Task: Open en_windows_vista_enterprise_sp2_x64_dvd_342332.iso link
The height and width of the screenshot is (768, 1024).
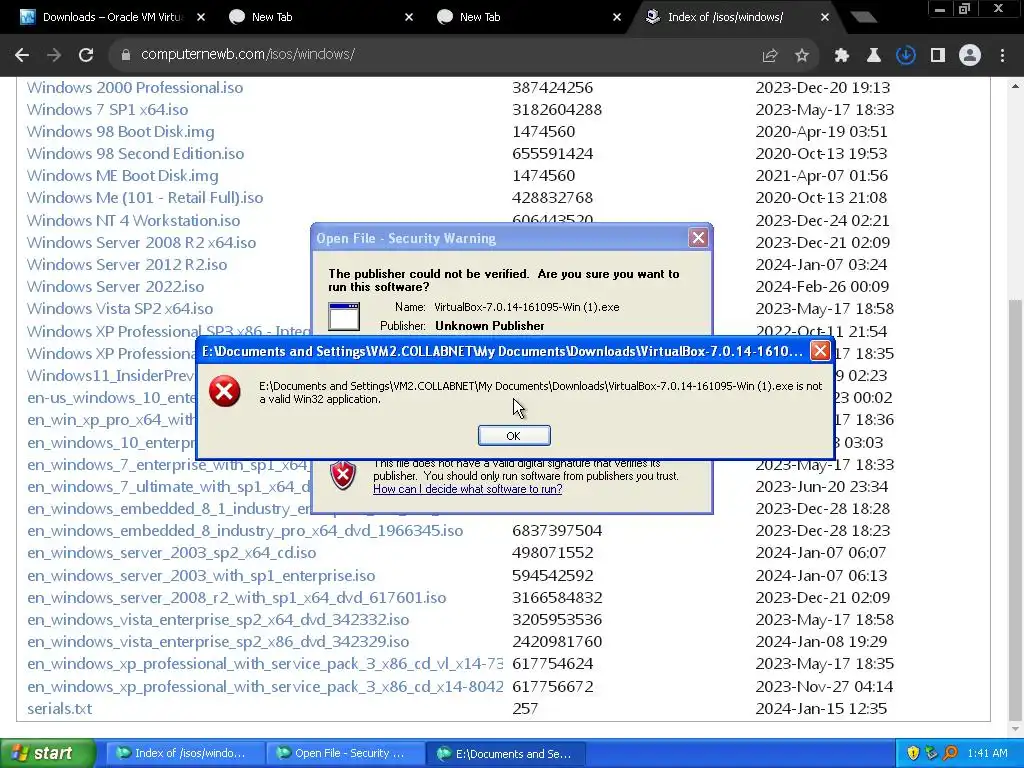Action: coord(218,620)
